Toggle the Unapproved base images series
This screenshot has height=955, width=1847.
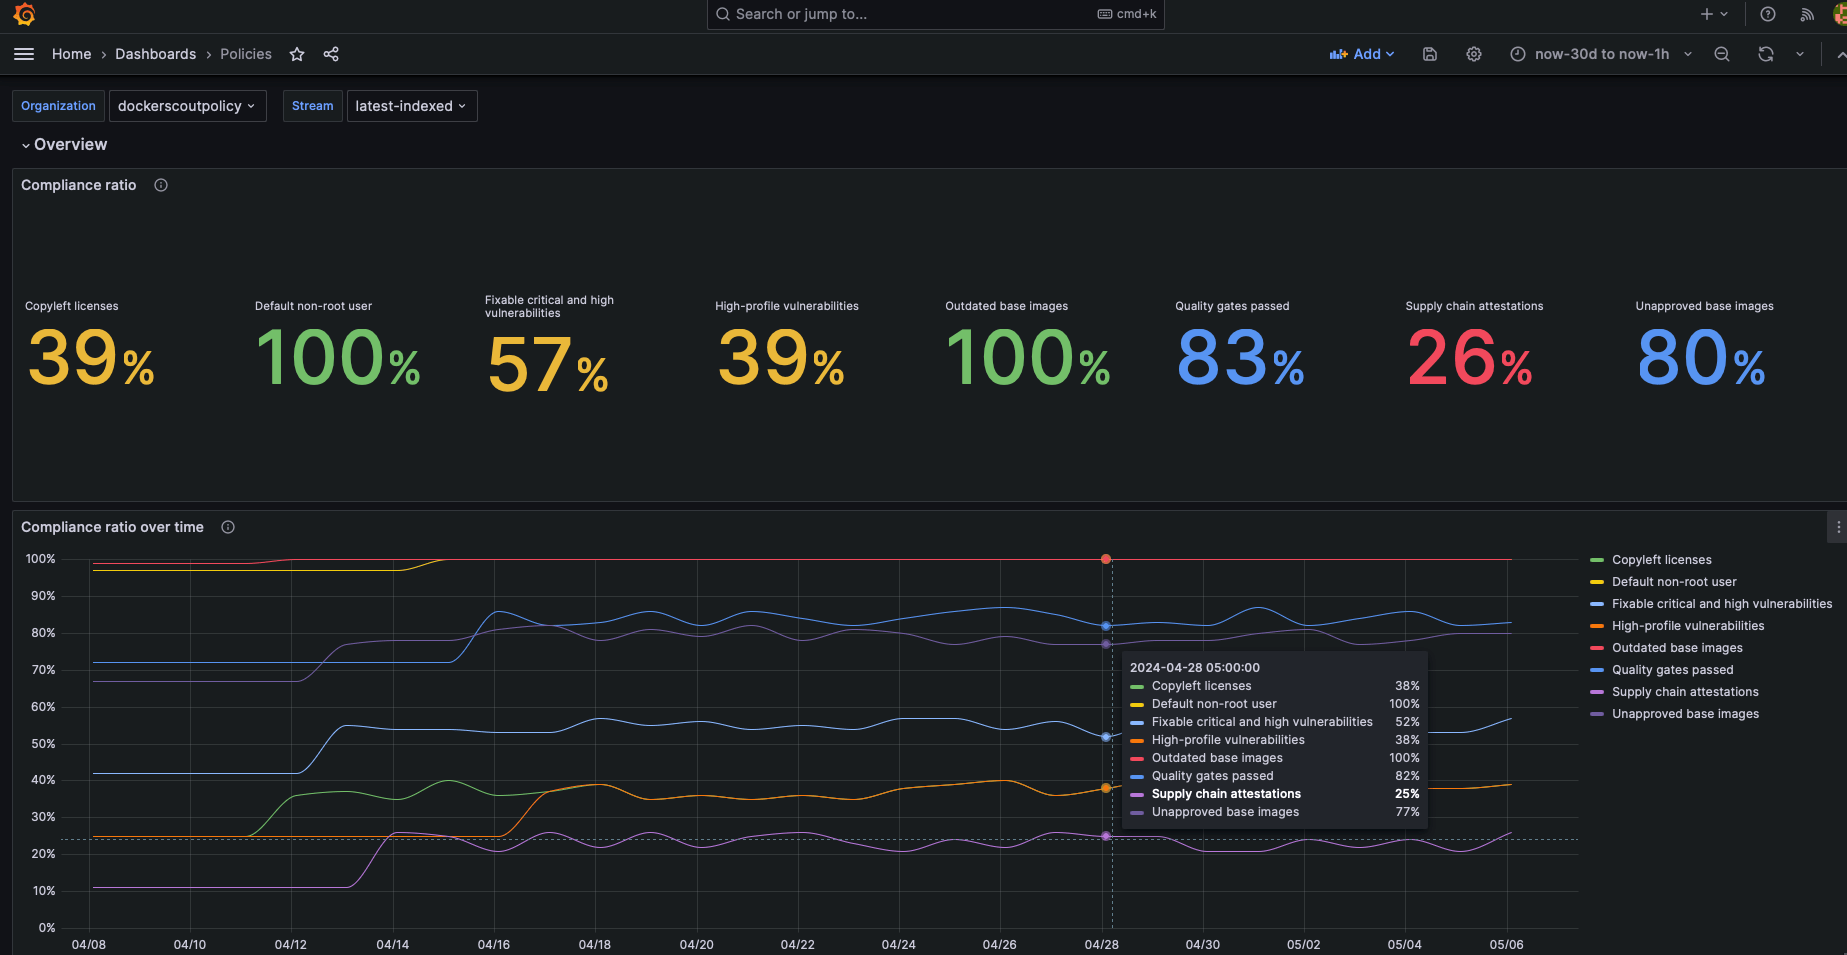click(x=1685, y=713)
